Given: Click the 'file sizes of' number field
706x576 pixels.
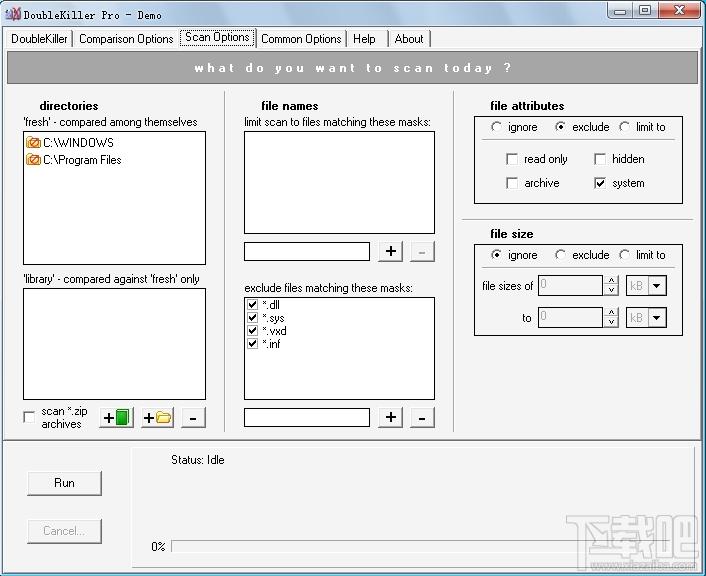Looking at the screenshot, I should coord(570,286).
